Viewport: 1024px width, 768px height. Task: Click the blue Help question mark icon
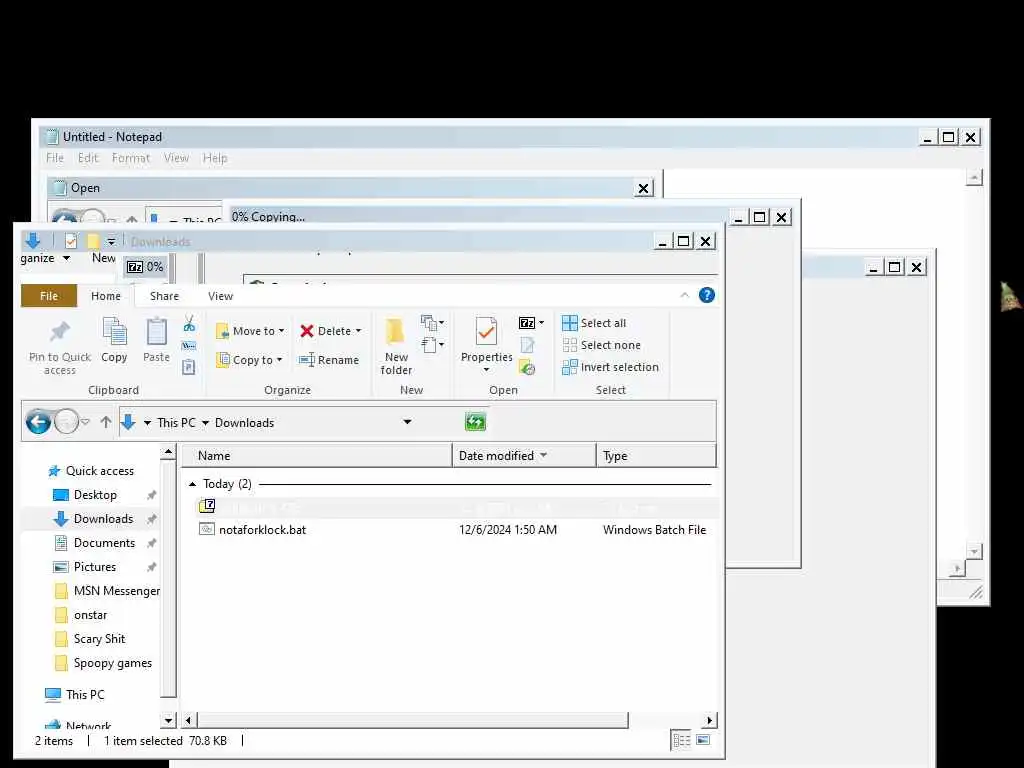[x=707, y=295]
